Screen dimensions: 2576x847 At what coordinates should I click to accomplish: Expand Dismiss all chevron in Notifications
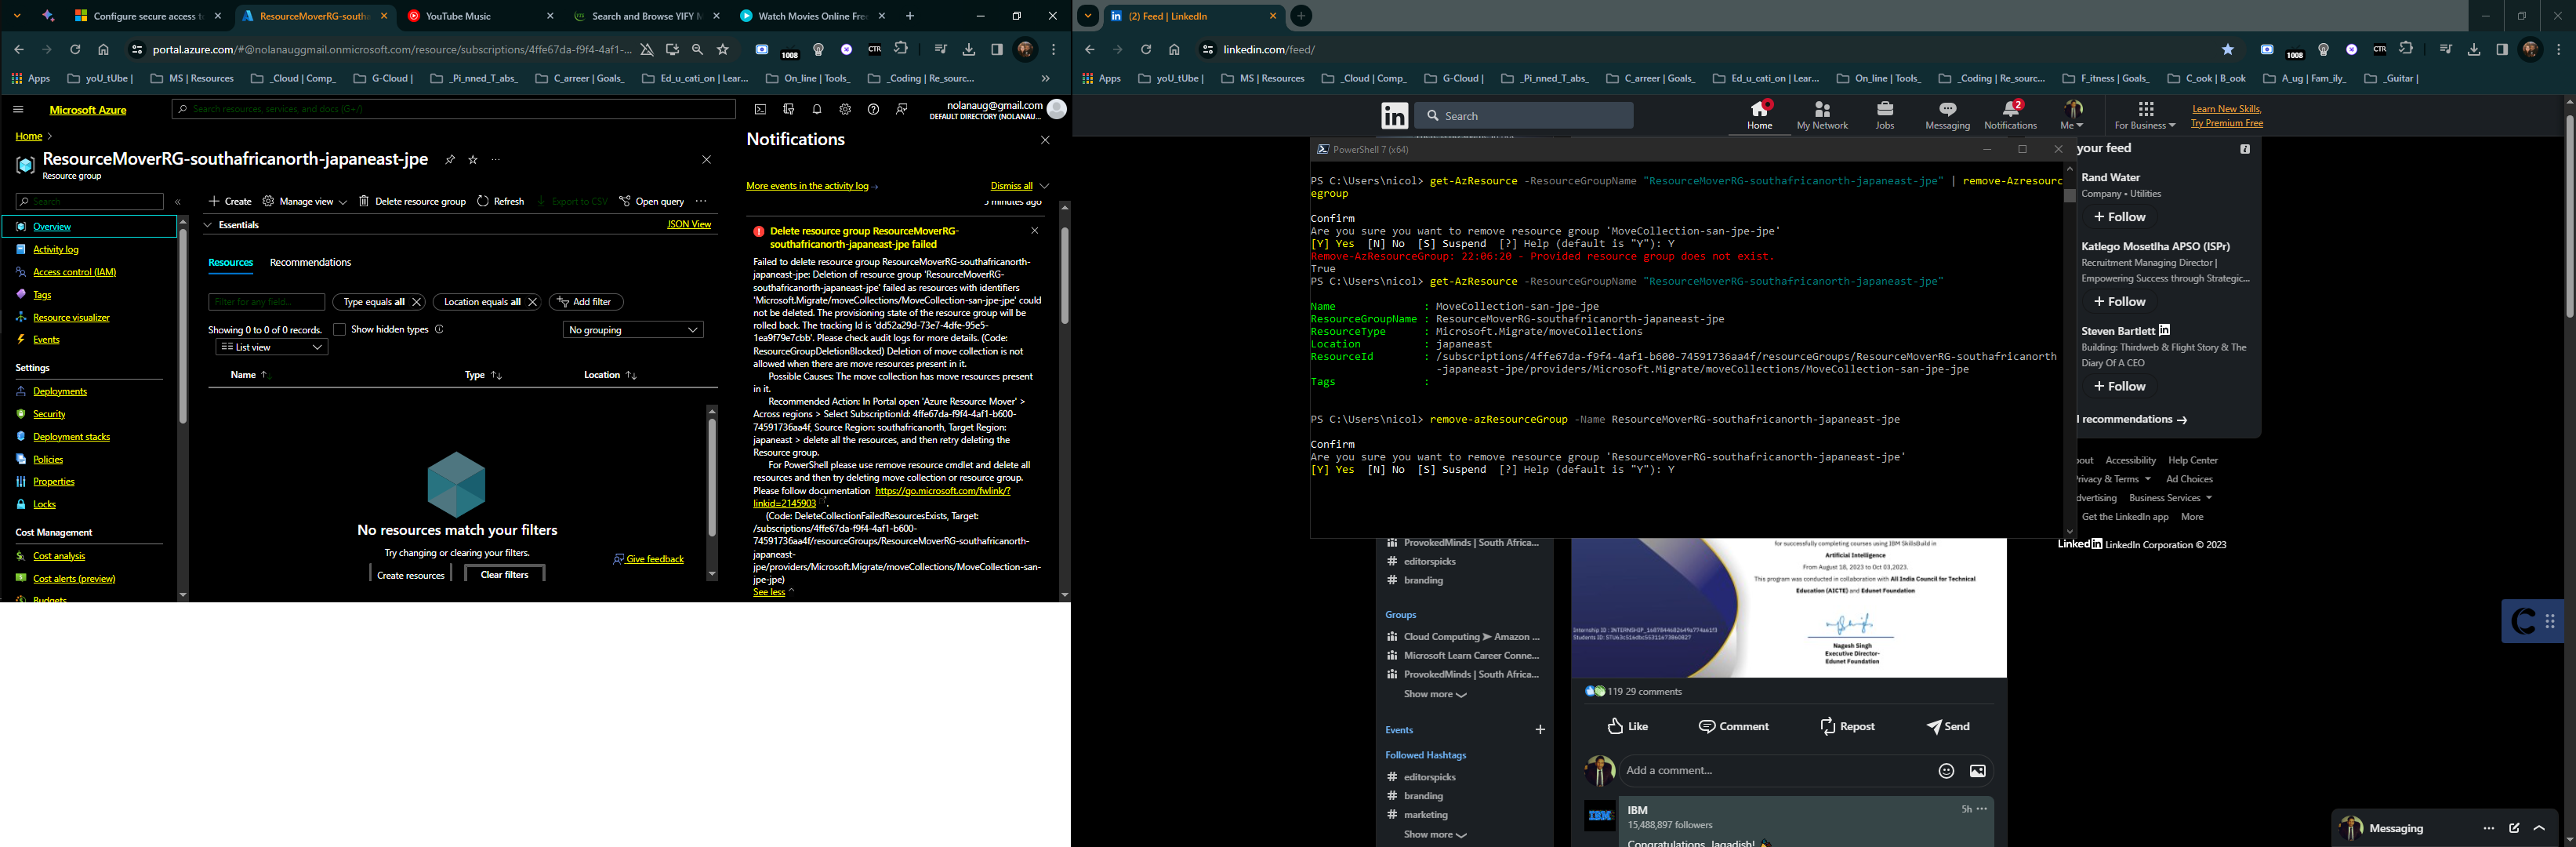pyautogui.click(x=1044, y=186)
